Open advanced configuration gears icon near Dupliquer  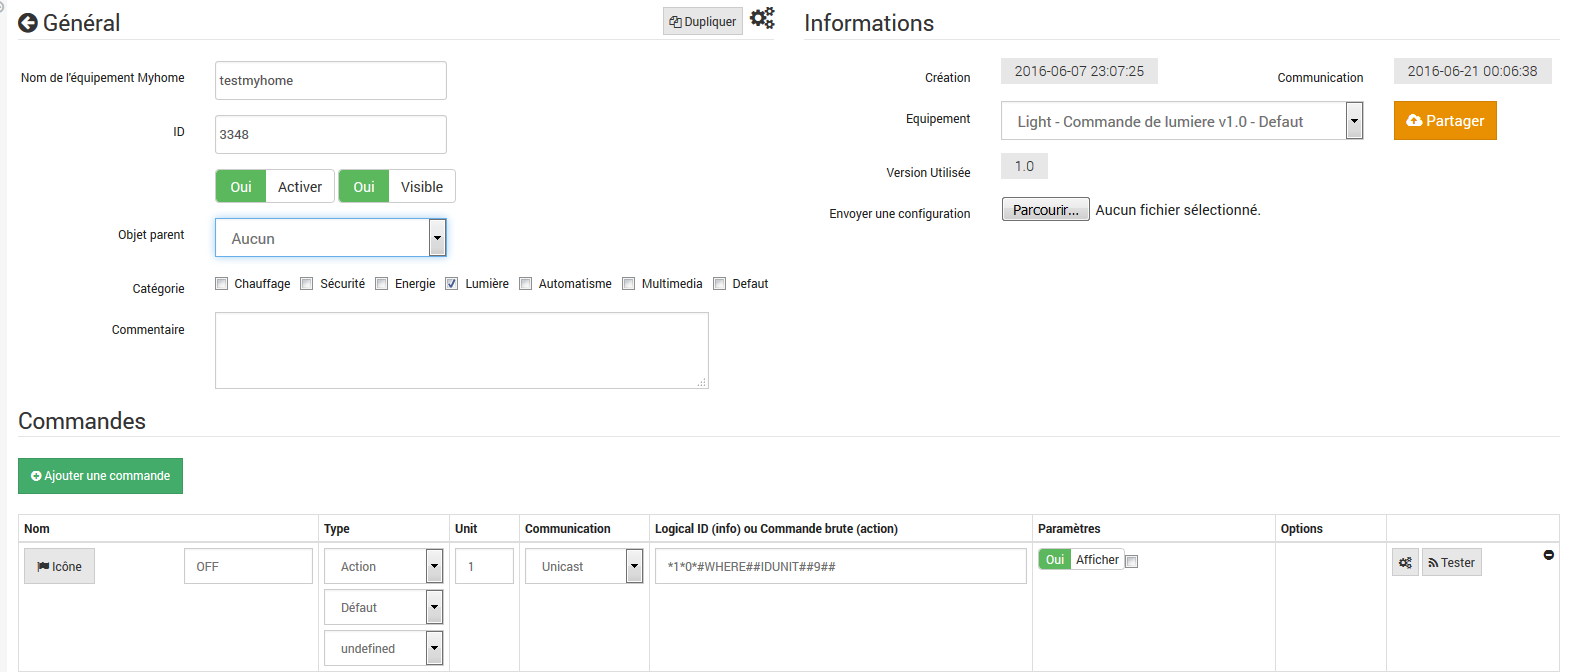(x=762, y=19)
